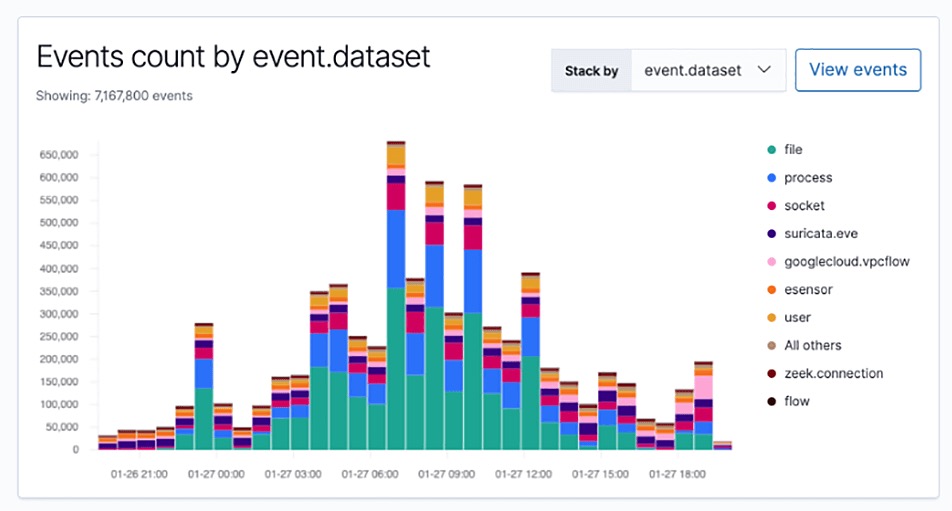Click the View events button

pyautogui.click(x=857, y=70)
